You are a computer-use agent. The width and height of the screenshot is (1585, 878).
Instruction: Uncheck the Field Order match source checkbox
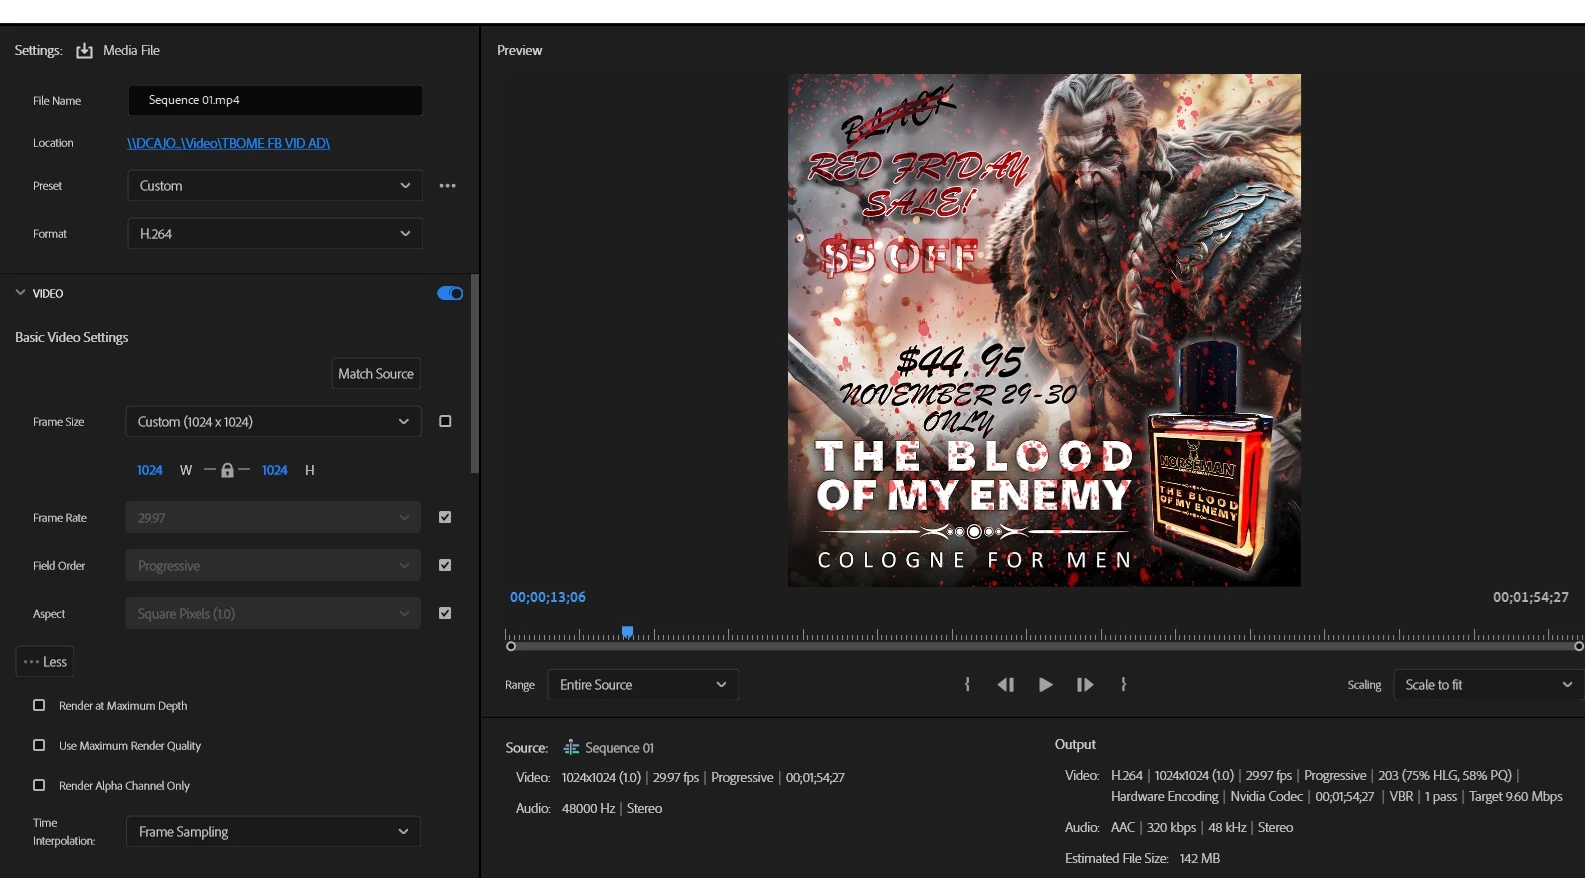click(x=445, y=566)
